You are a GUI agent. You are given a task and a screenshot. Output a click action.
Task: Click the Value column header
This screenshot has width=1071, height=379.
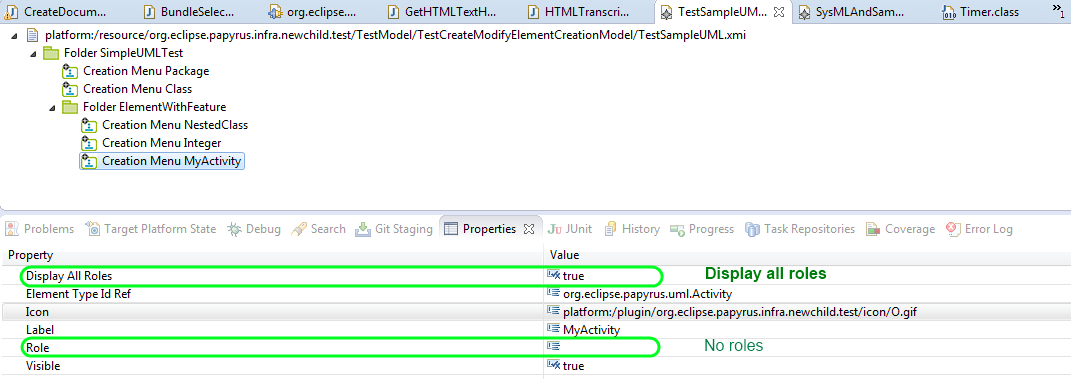[807, 255]
